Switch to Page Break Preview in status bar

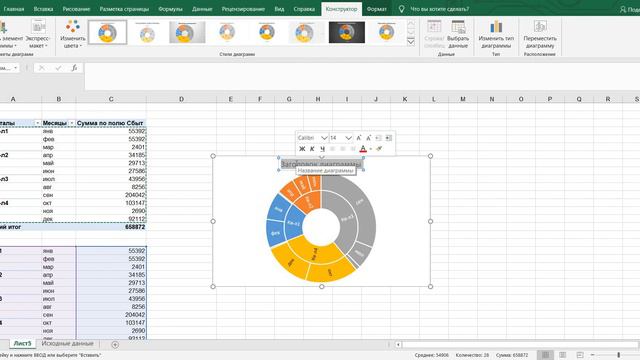tap(580, 355)
